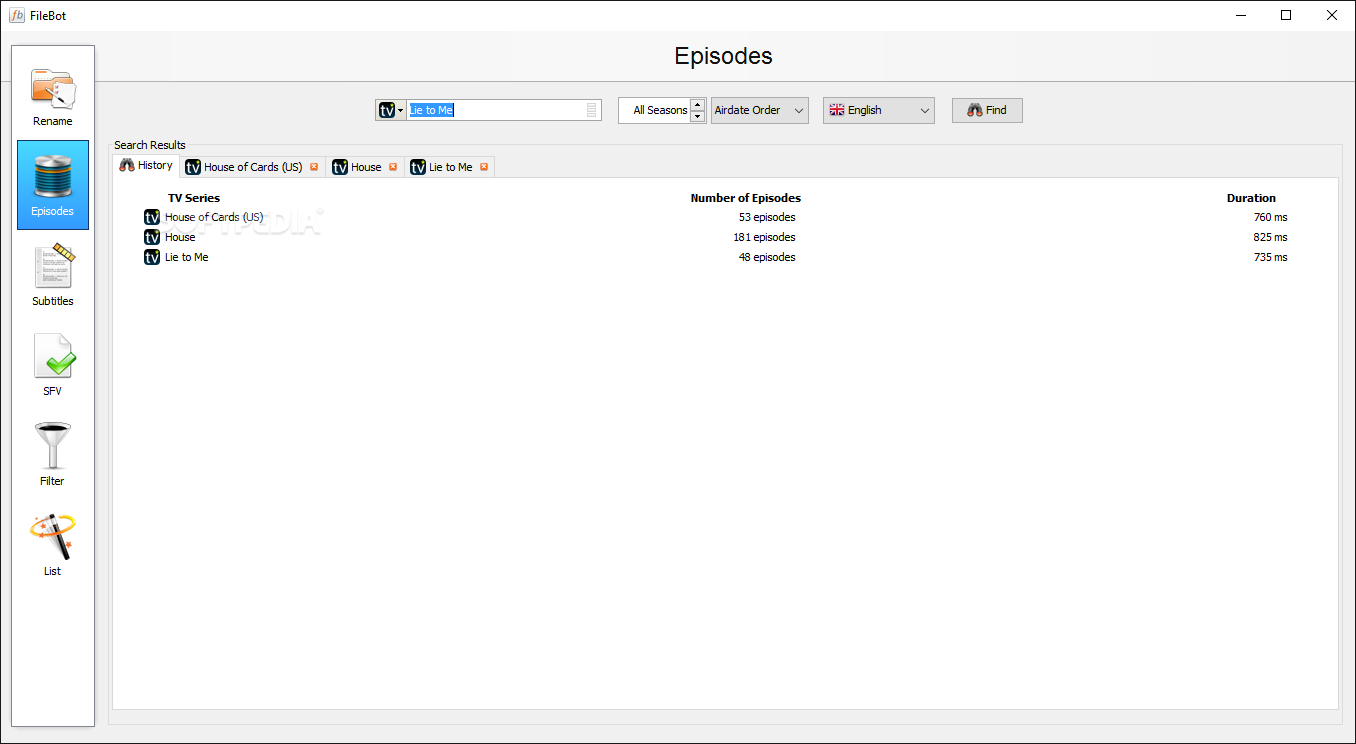Increase the season spinner value
This screenshot has width=1356, height=744.
[698, 104]
